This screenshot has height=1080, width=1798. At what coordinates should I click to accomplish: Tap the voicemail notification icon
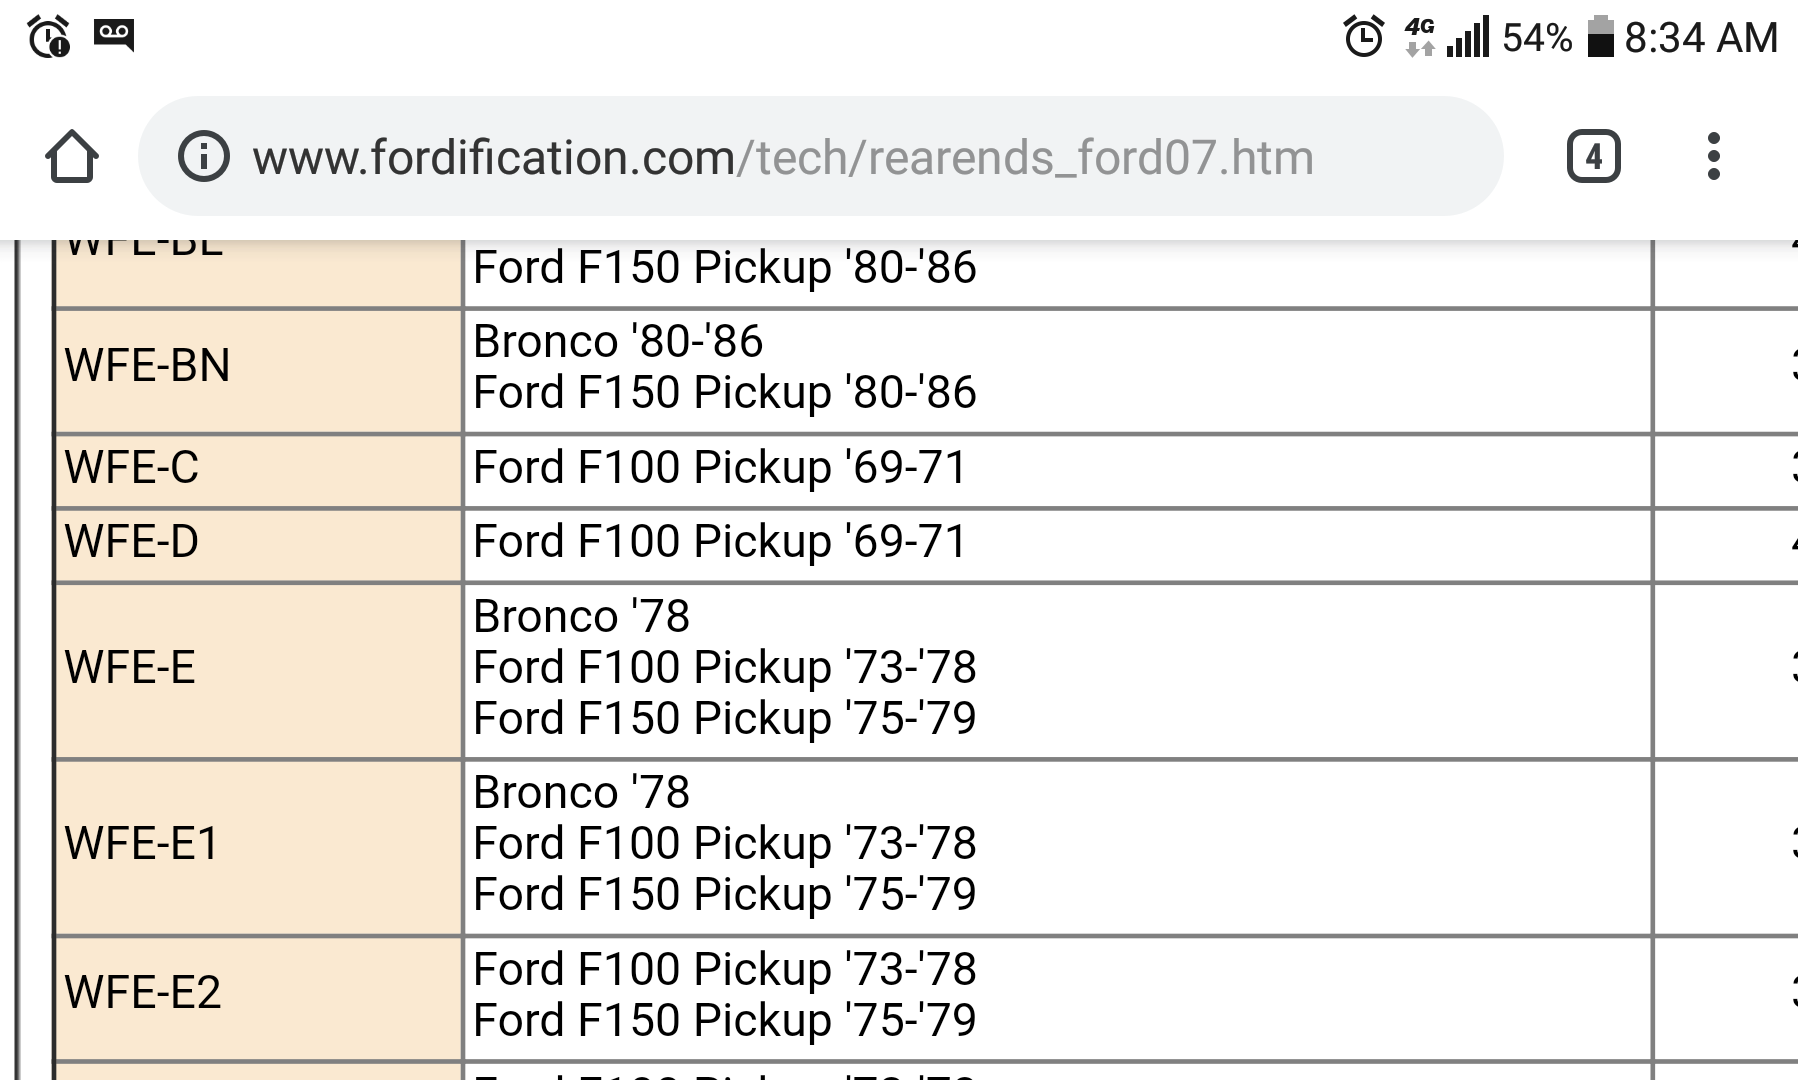point(115,32)
